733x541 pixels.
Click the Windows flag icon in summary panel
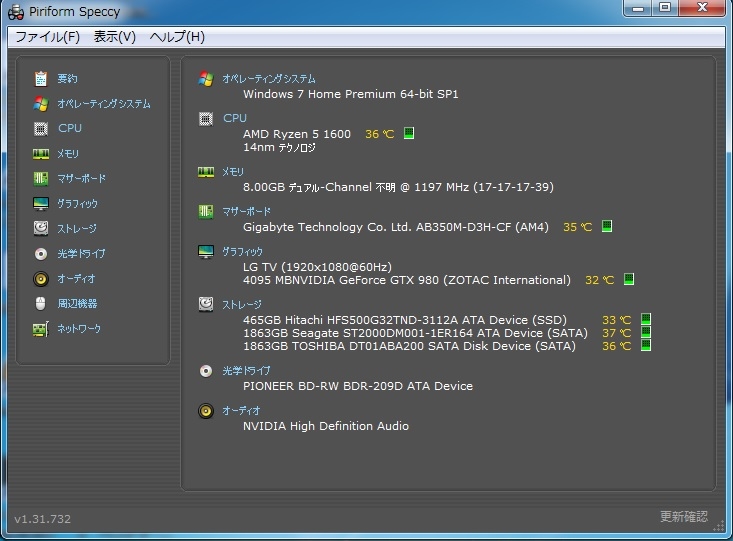[x=206, y=79]
